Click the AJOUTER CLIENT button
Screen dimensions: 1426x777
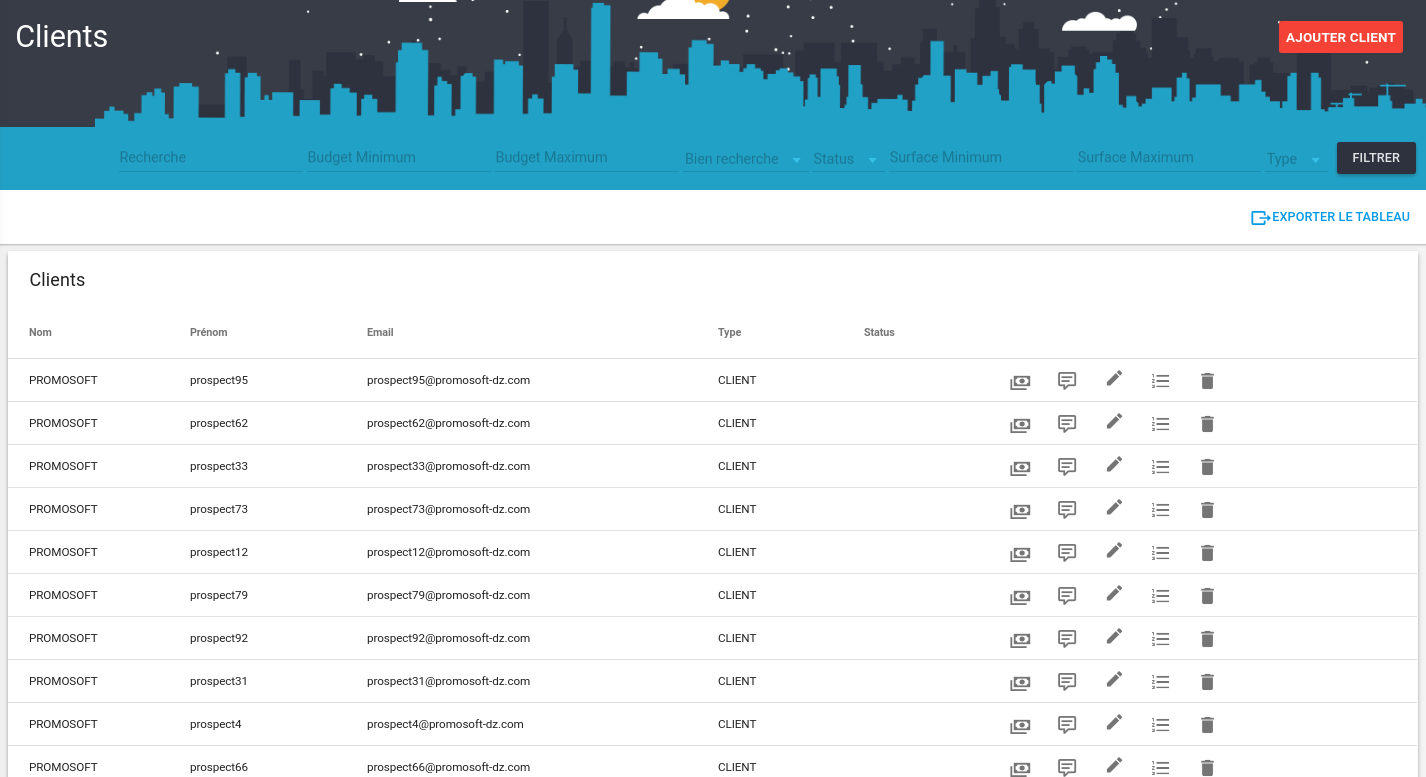click(1340, 37)
